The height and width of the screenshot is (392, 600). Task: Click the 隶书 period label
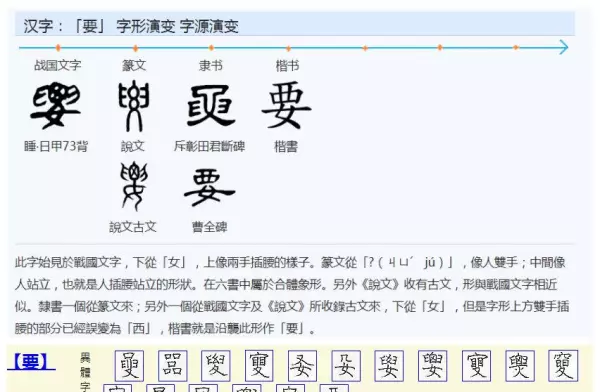coord(210,65)
